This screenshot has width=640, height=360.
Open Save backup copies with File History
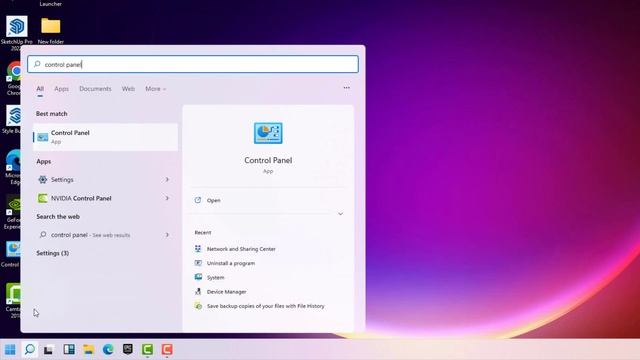(266, 306)
